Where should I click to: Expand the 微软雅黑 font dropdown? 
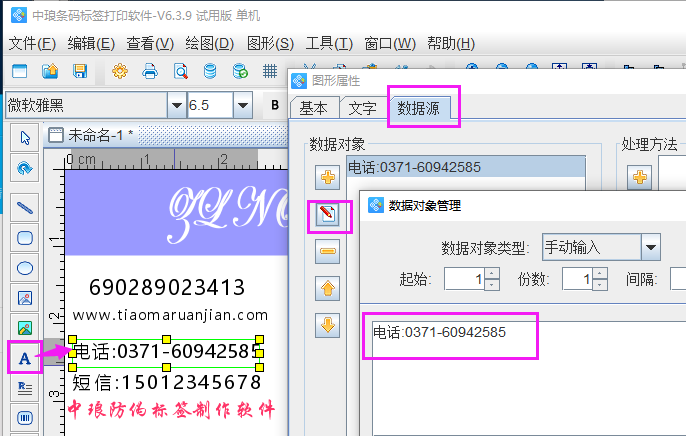[177, 105]
